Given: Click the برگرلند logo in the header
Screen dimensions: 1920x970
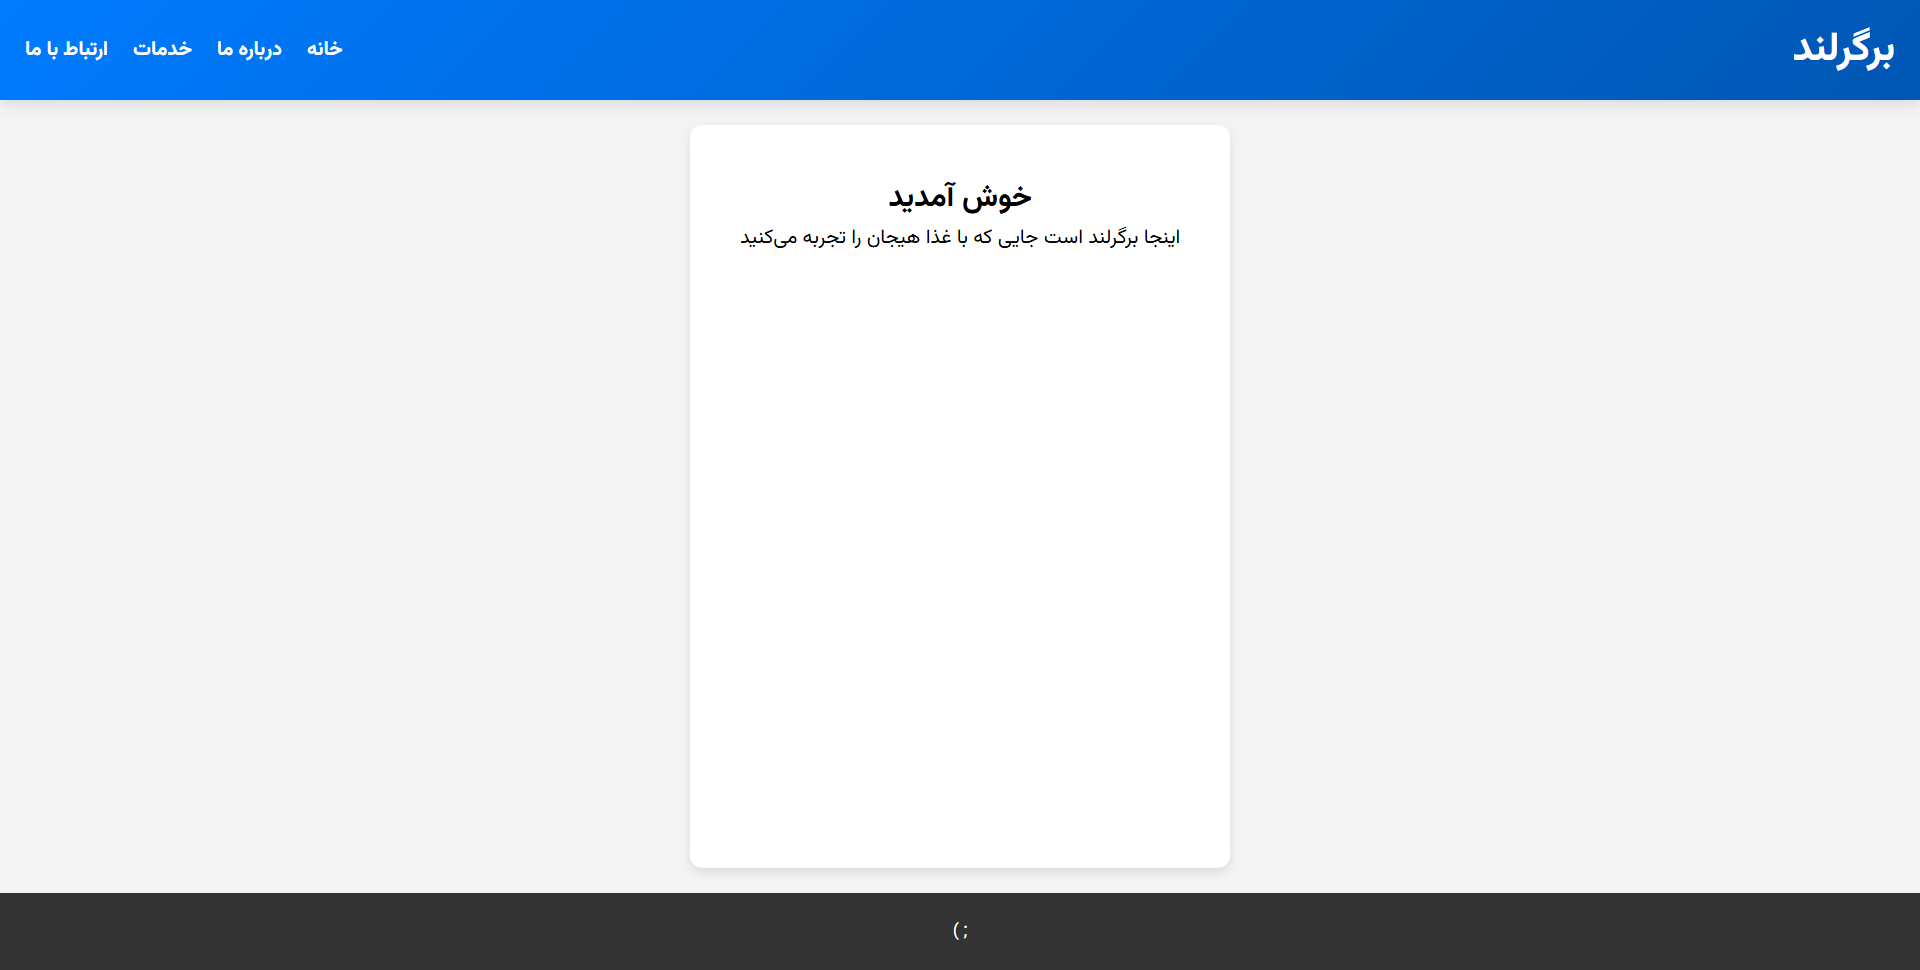Looking at the screenshot, I should pos(1842,49).
